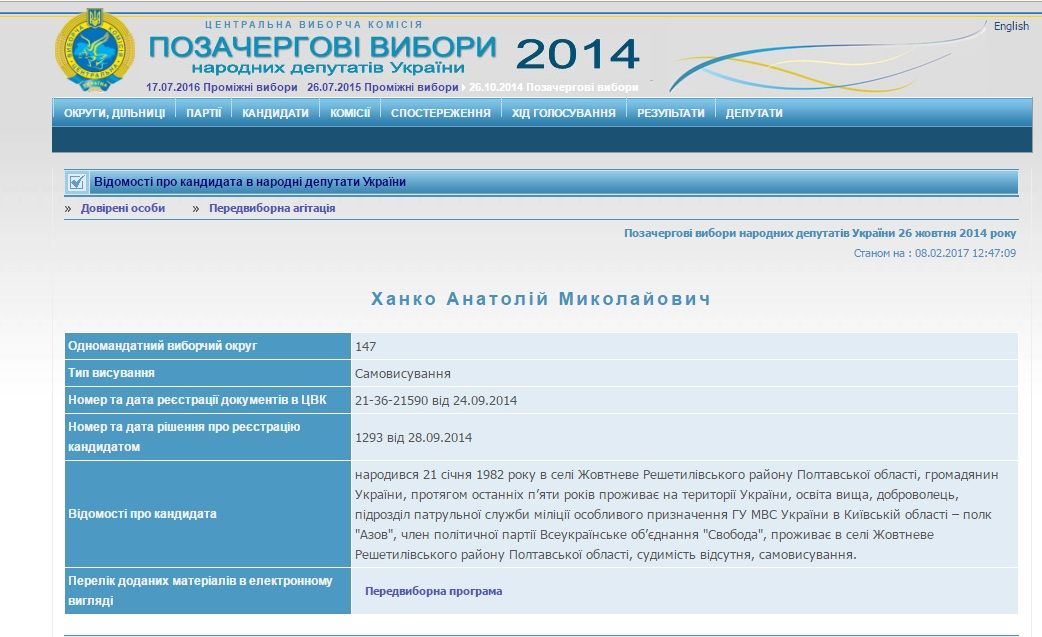
Task: Switch site language to English
Action: click(x=1010, y=26)
